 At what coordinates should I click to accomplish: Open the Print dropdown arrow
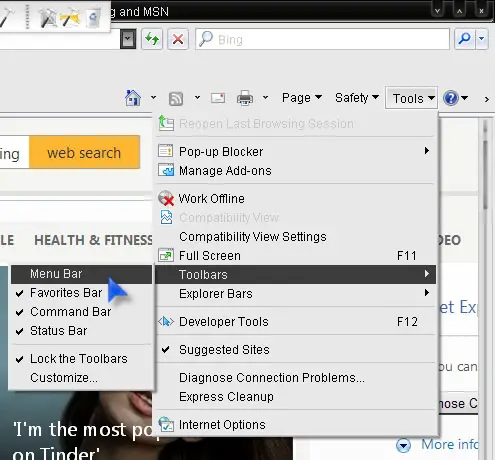(x=265, y=98)
